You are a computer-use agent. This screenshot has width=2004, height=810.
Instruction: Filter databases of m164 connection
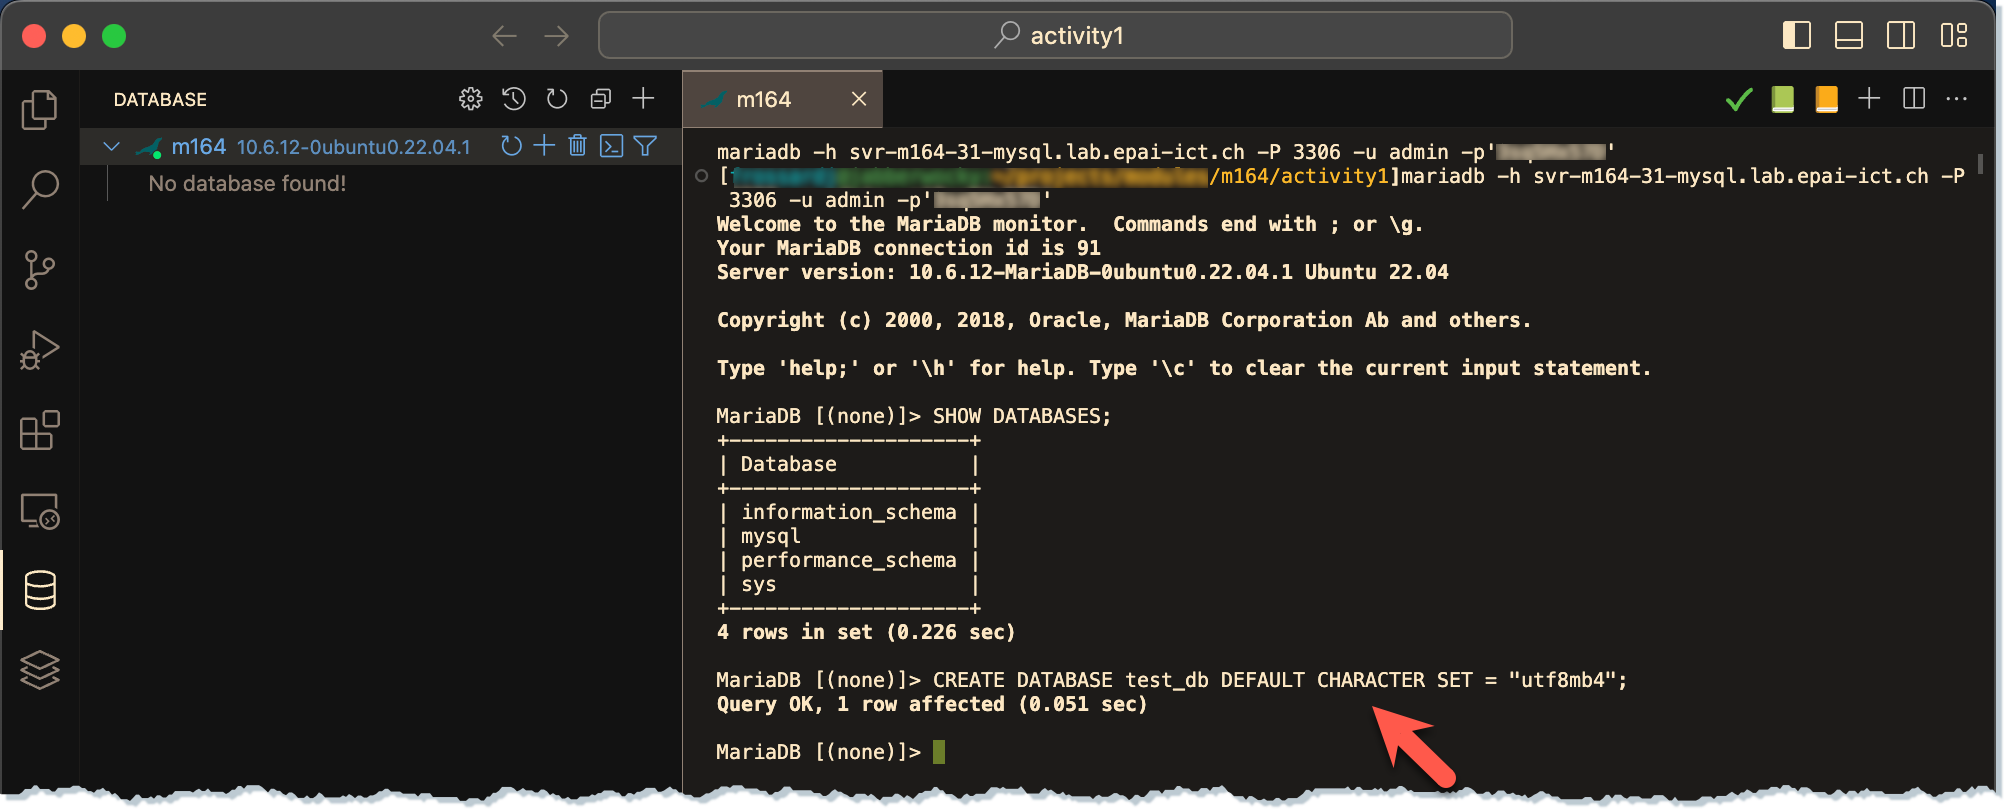point(645,146)
